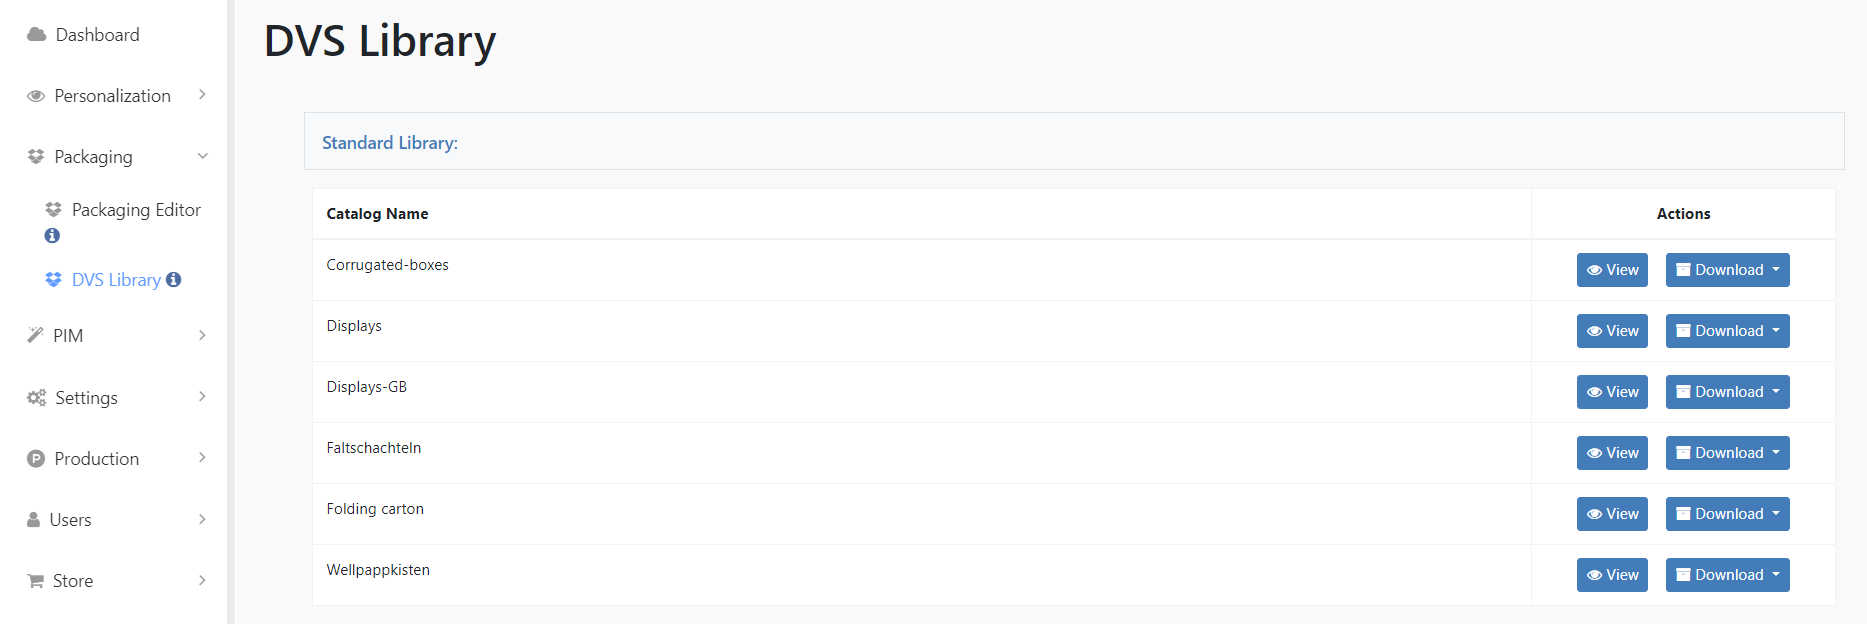The height and width of the screenshot is (624, 1867).
Task: View the Faltschachteln catalog
Action: [x=1612, y=453]
